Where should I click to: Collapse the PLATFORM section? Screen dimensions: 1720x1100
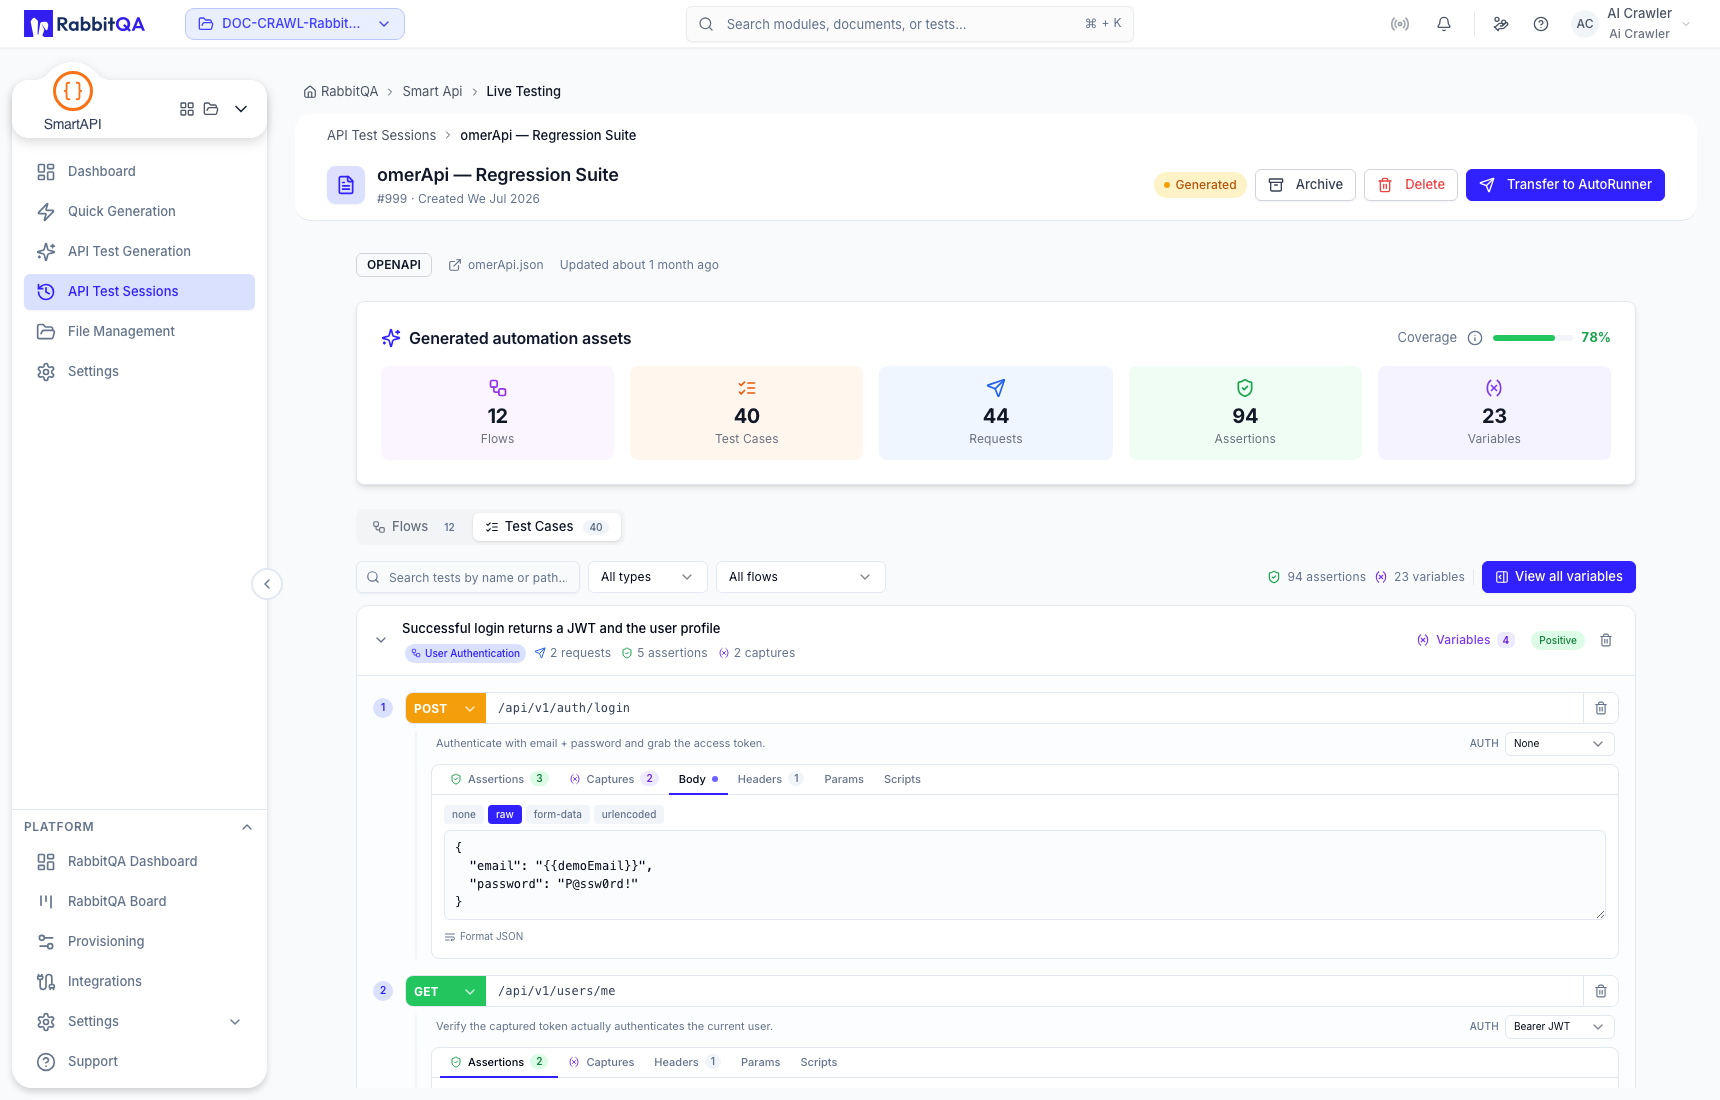247,827
